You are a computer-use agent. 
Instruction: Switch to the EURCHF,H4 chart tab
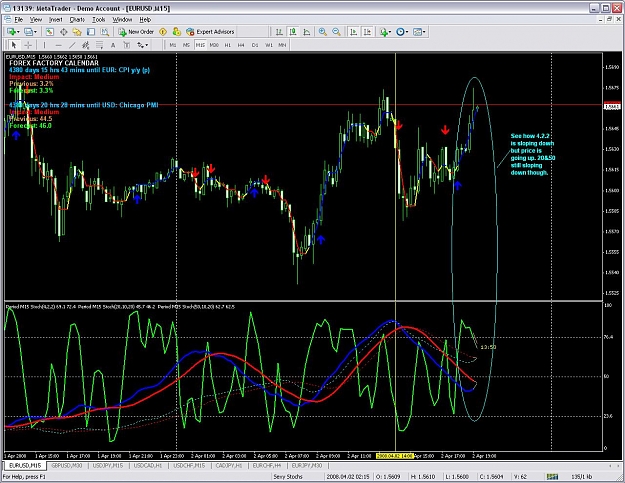[267, 465]
